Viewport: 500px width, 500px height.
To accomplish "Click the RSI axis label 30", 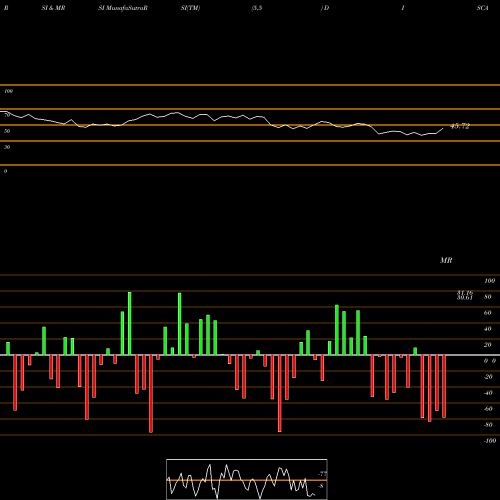I will [7, 147].
